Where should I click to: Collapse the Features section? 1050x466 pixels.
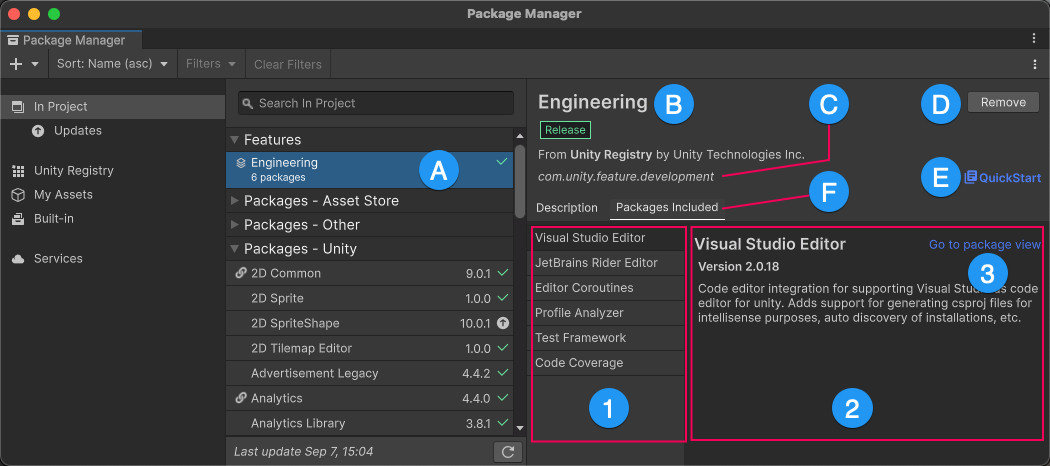click(x=235, y=140)
